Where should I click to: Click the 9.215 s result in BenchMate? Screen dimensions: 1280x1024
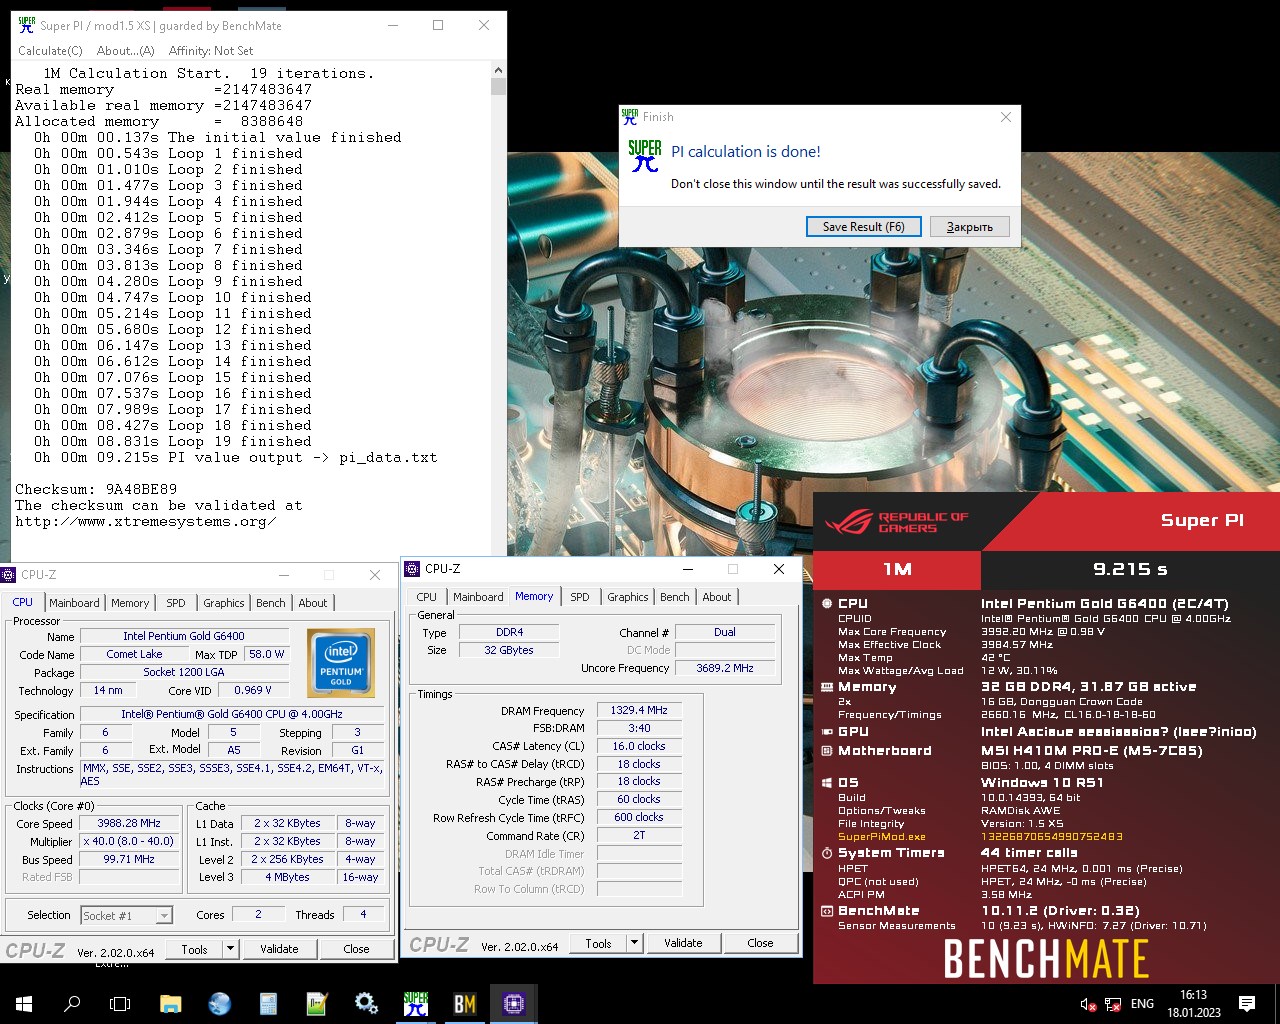tap(1130, 569)
